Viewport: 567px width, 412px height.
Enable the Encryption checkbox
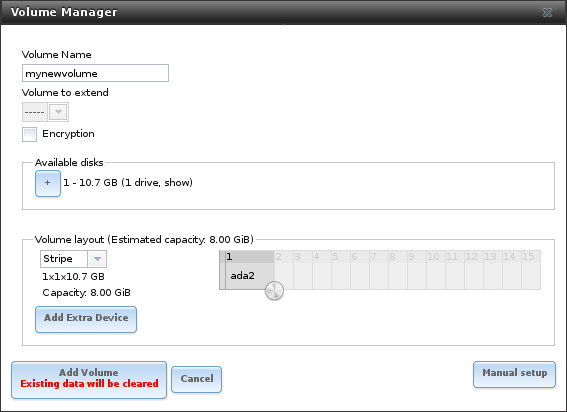click(x=29, y=134)
